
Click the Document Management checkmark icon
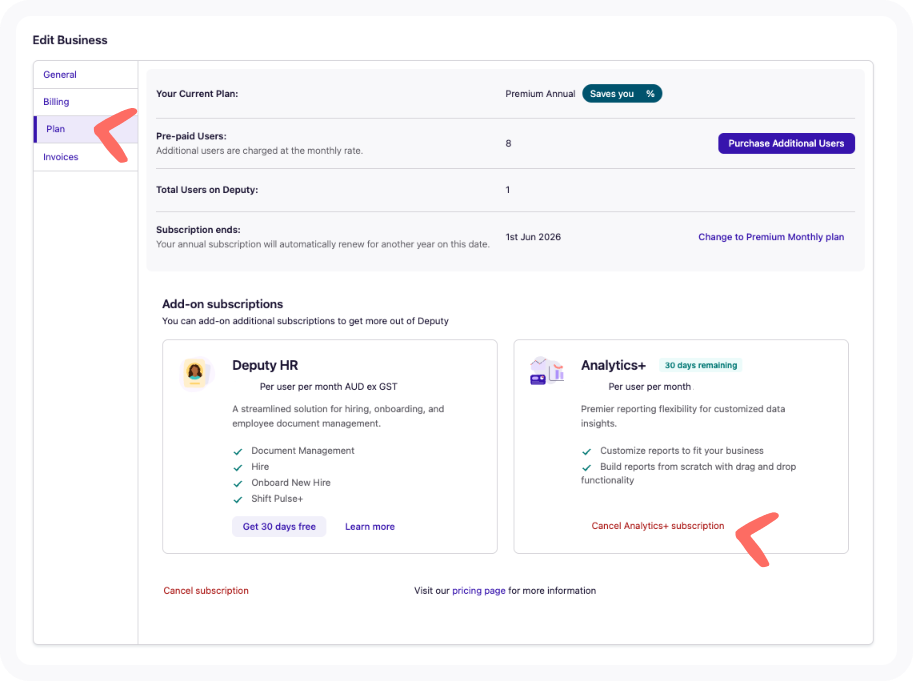click(x=238, y=452)
